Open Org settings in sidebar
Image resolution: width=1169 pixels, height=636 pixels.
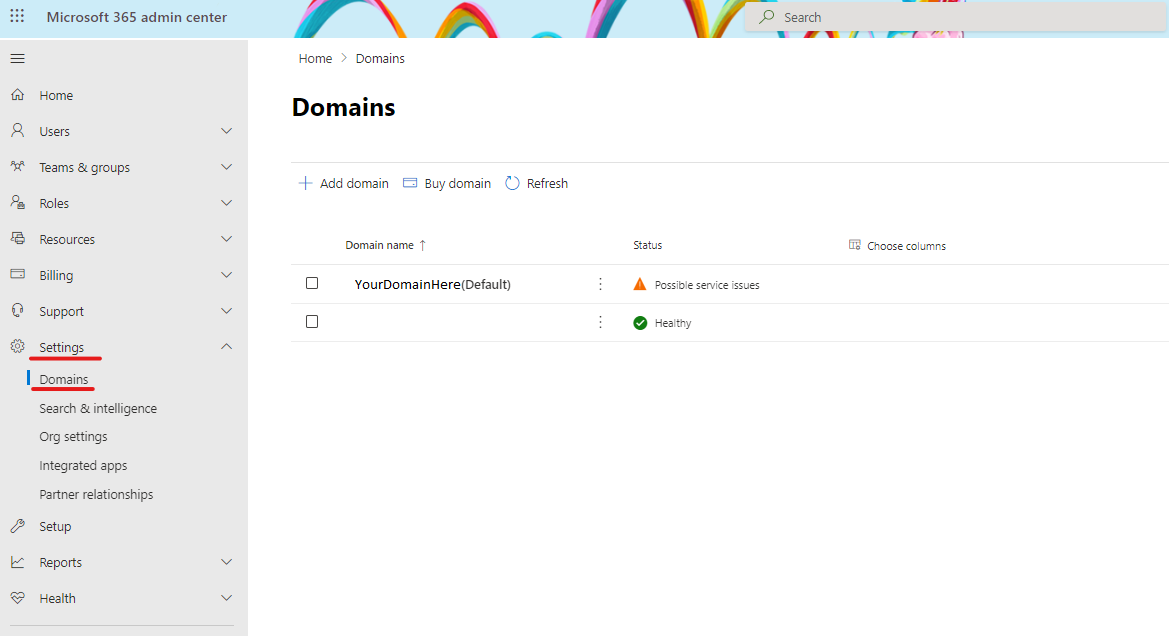point(73,437)
